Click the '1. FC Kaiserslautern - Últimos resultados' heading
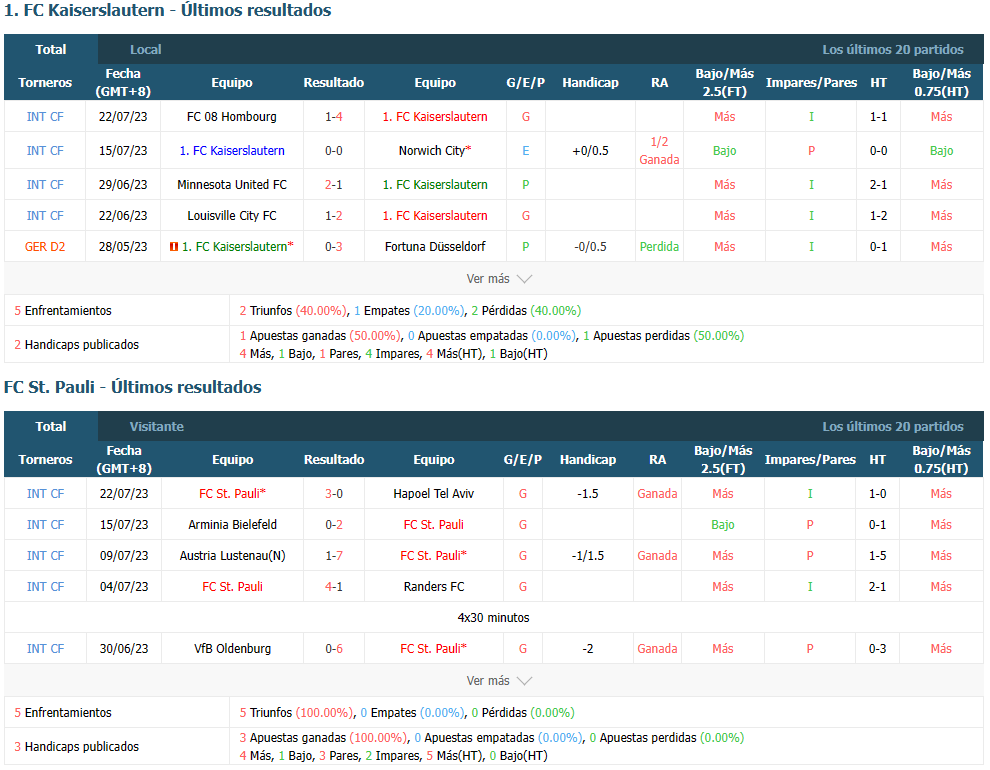Image resolution: width=990 pixels, height=770 pixels. click(x=167, y=11)
